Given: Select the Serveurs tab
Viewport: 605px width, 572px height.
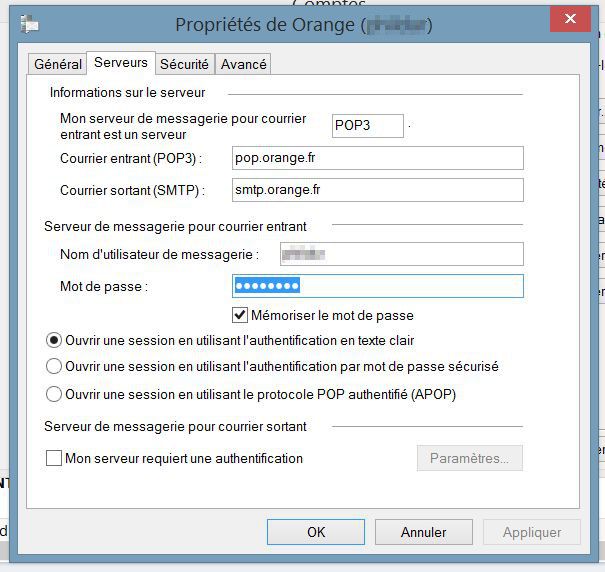Looking at the screenshot, I should 121,63.
